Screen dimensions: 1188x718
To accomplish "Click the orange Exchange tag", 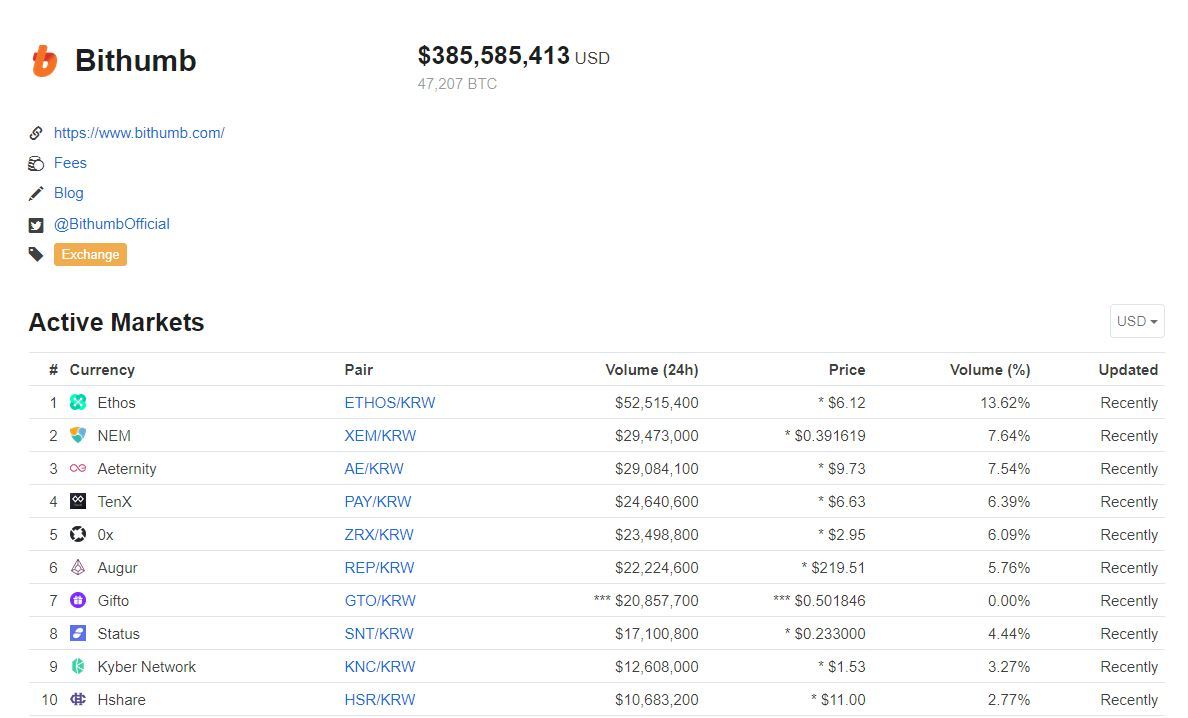I will coord(90,254).
